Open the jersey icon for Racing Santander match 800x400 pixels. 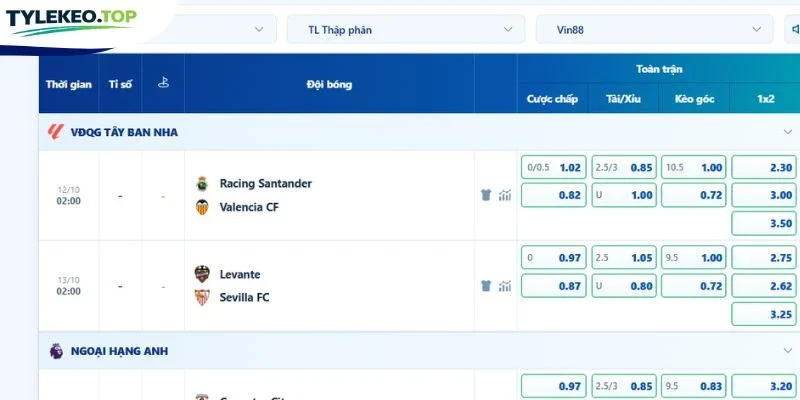point(486,195)
